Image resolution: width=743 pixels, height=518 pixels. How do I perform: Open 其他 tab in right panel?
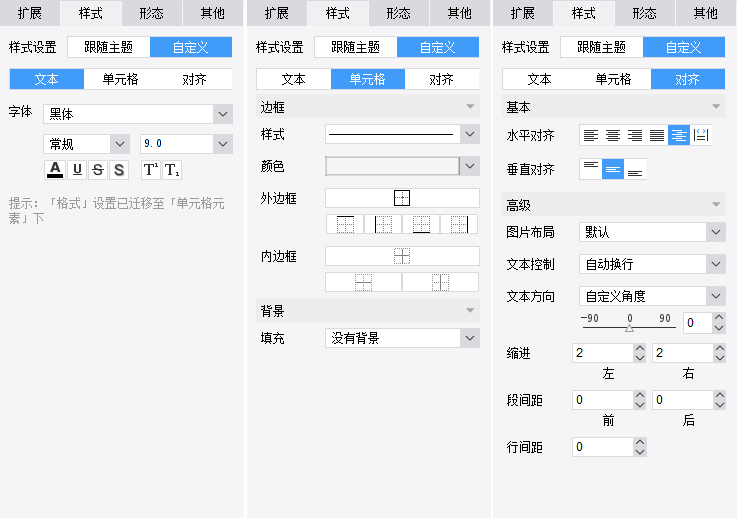[x=705, y=13]
